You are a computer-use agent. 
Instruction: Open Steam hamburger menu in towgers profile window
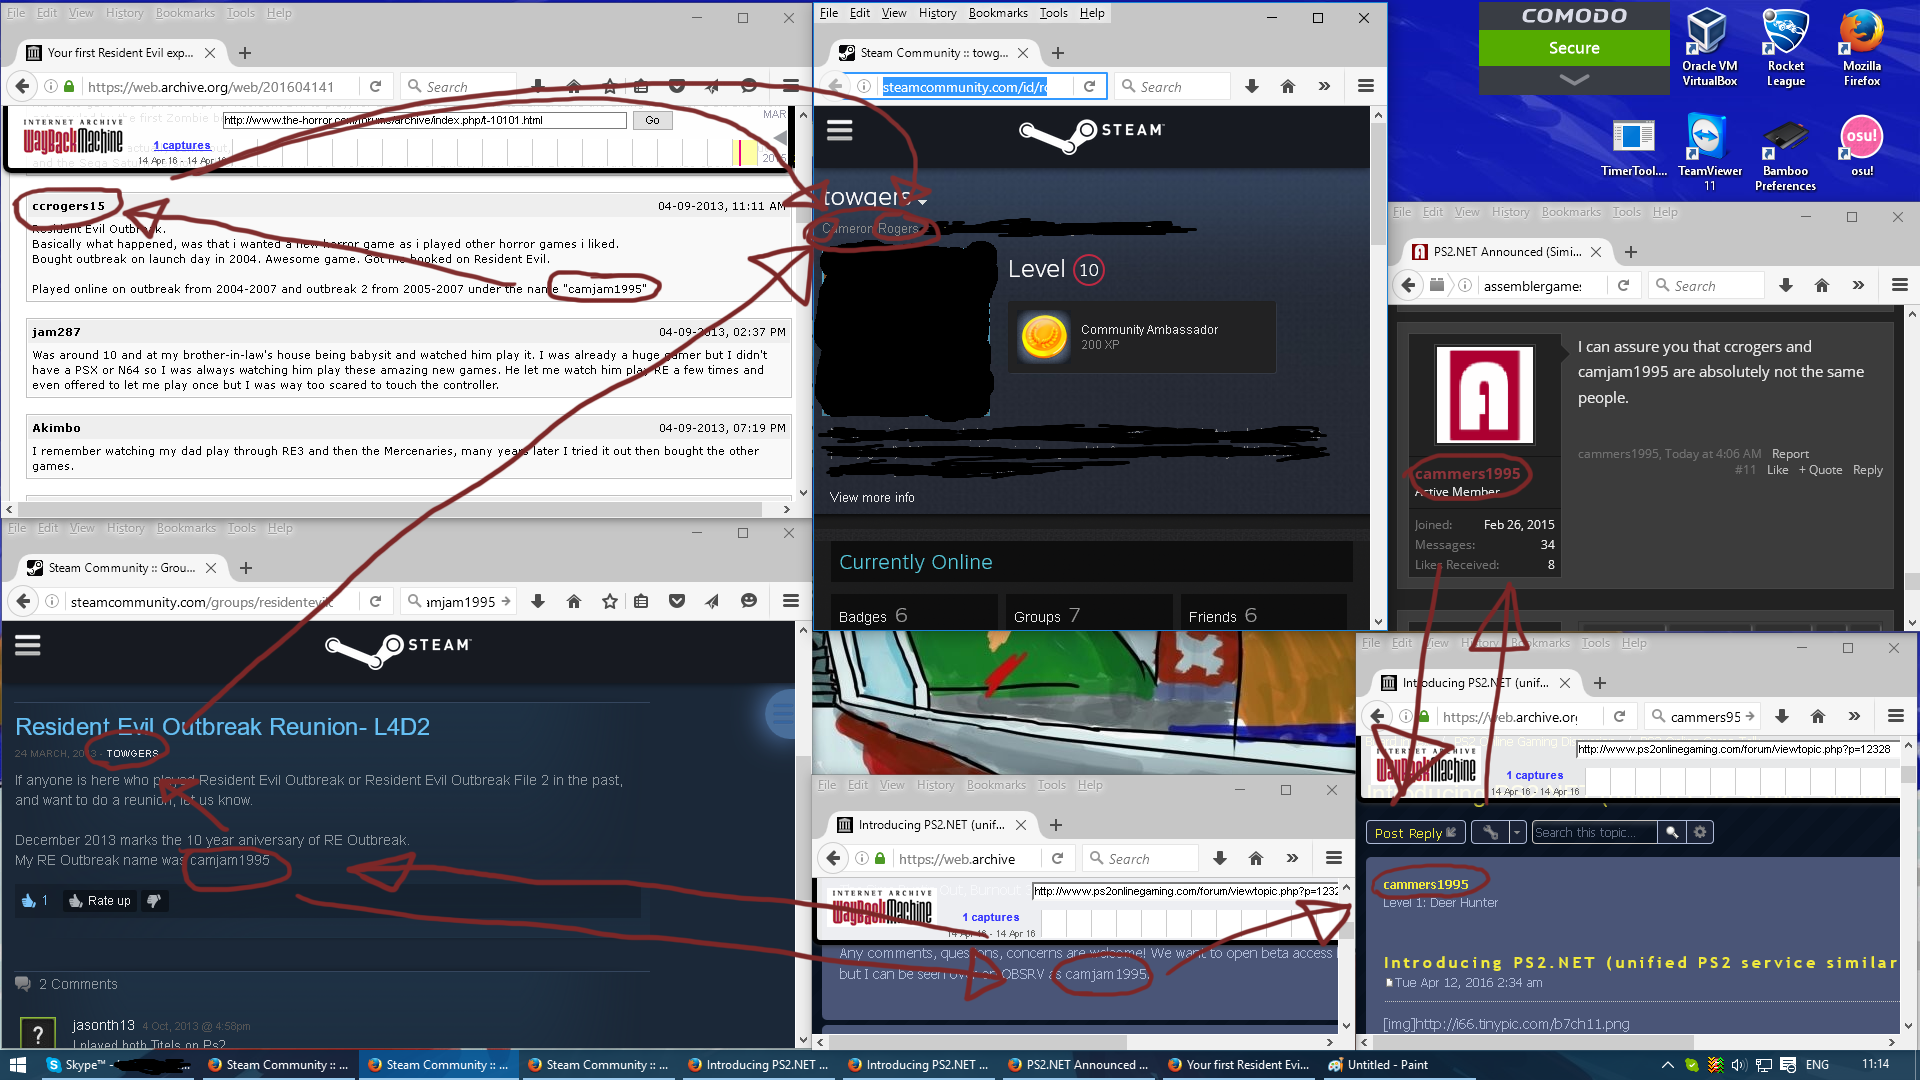point(839,130)
